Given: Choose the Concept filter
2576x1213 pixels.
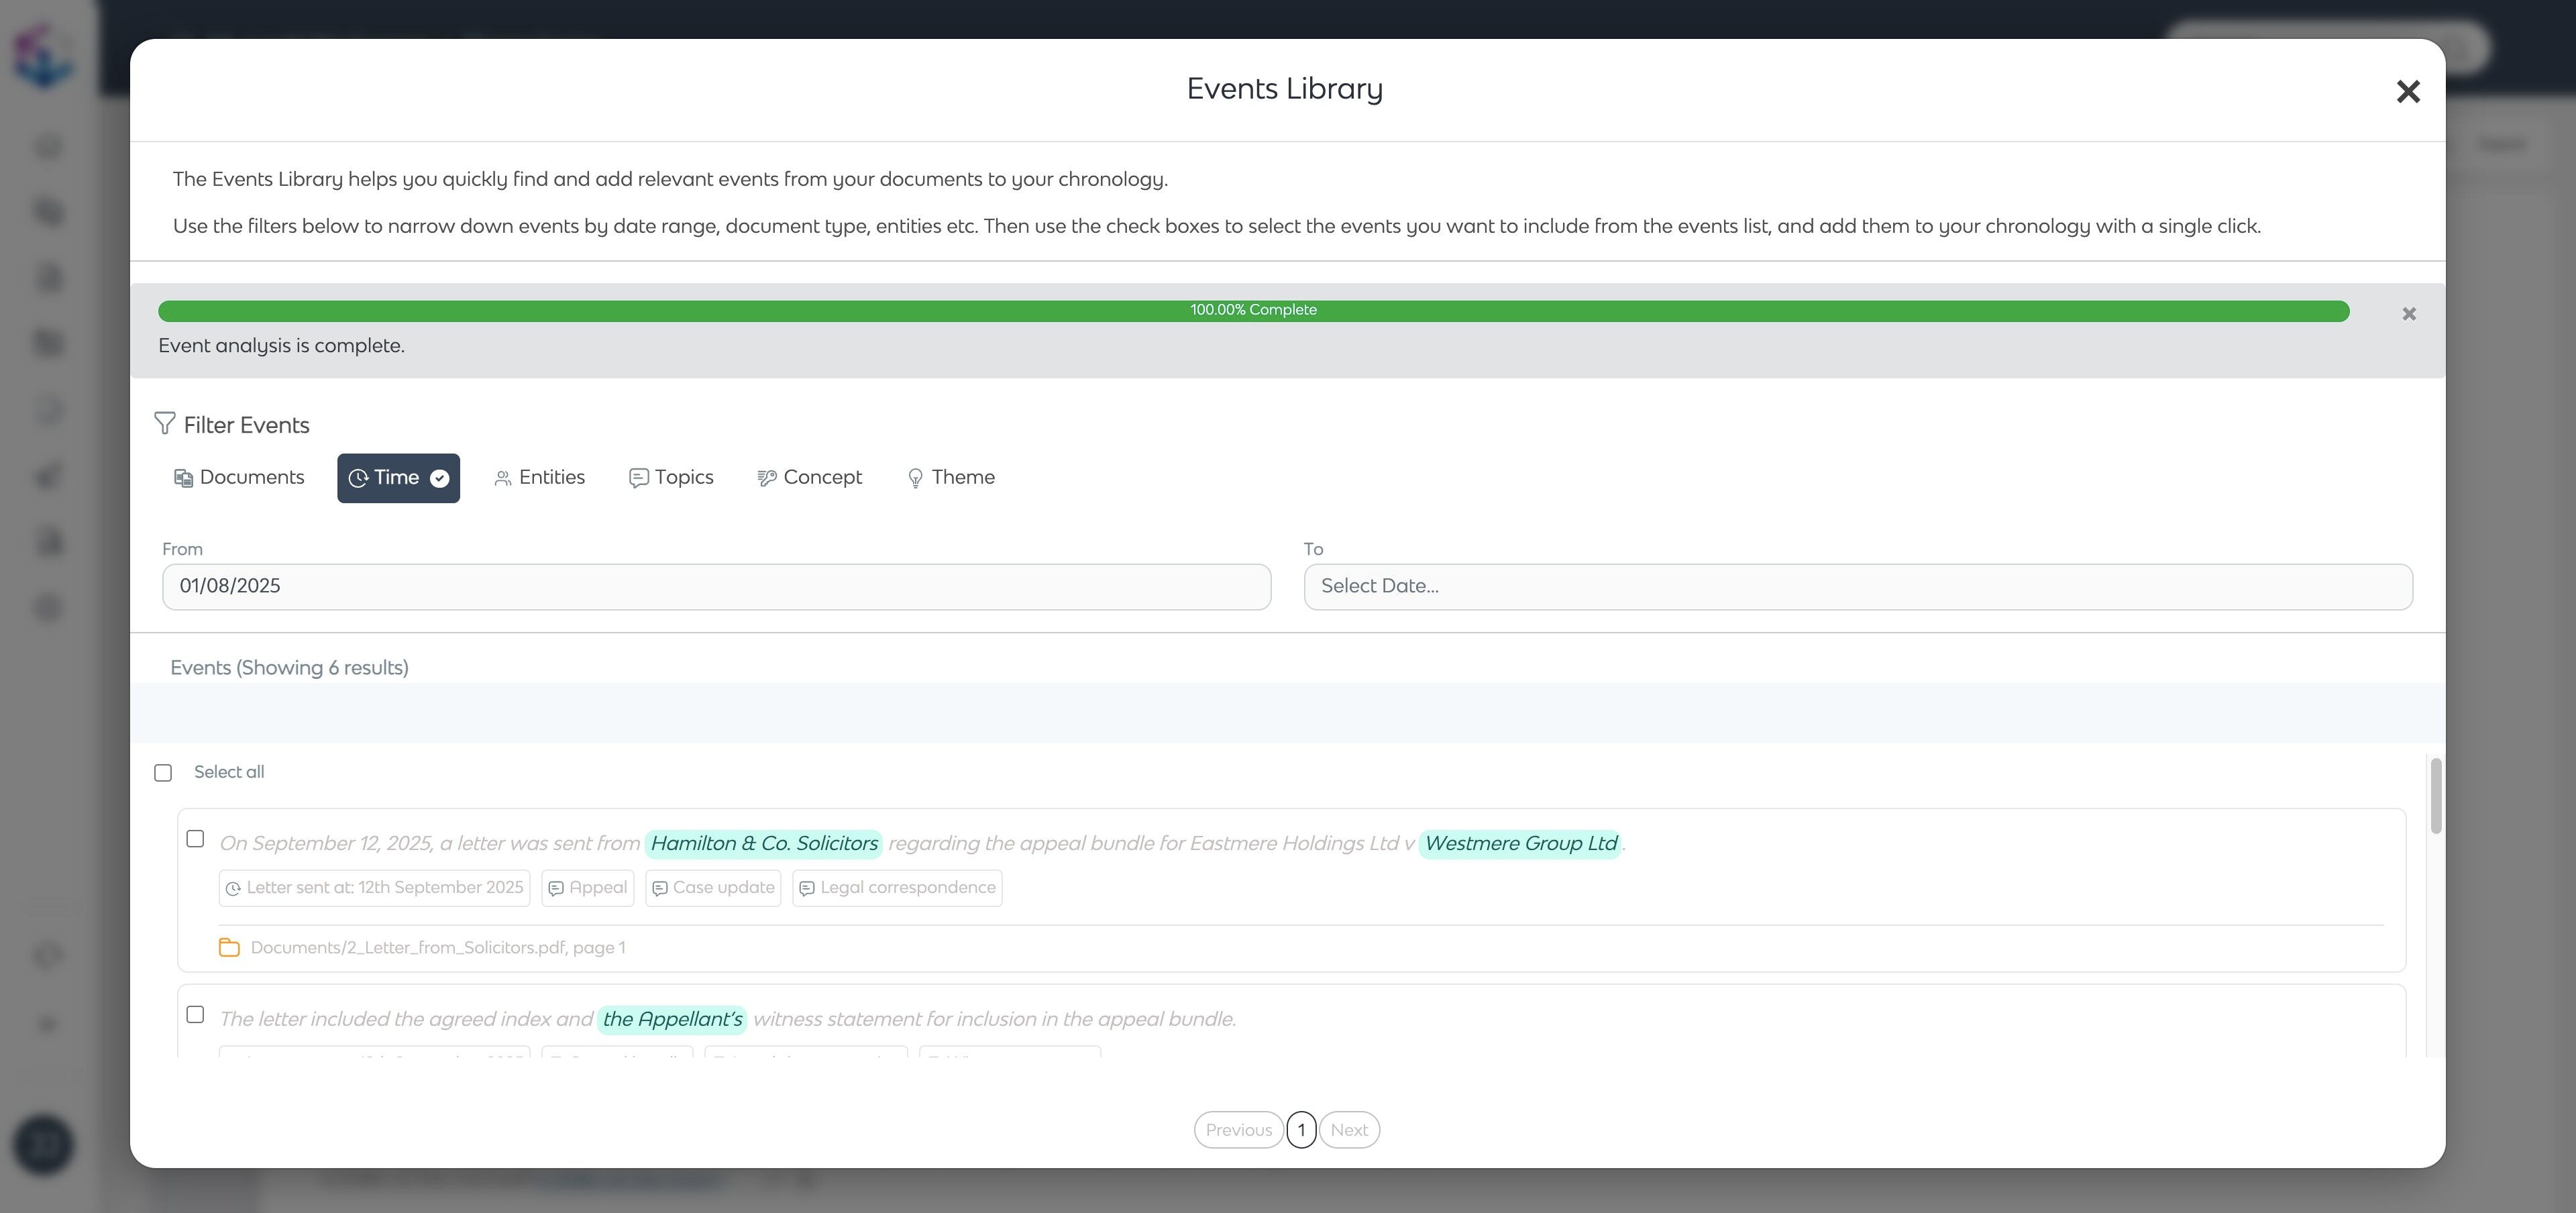Looking at the screenshot, I should 810,478.
